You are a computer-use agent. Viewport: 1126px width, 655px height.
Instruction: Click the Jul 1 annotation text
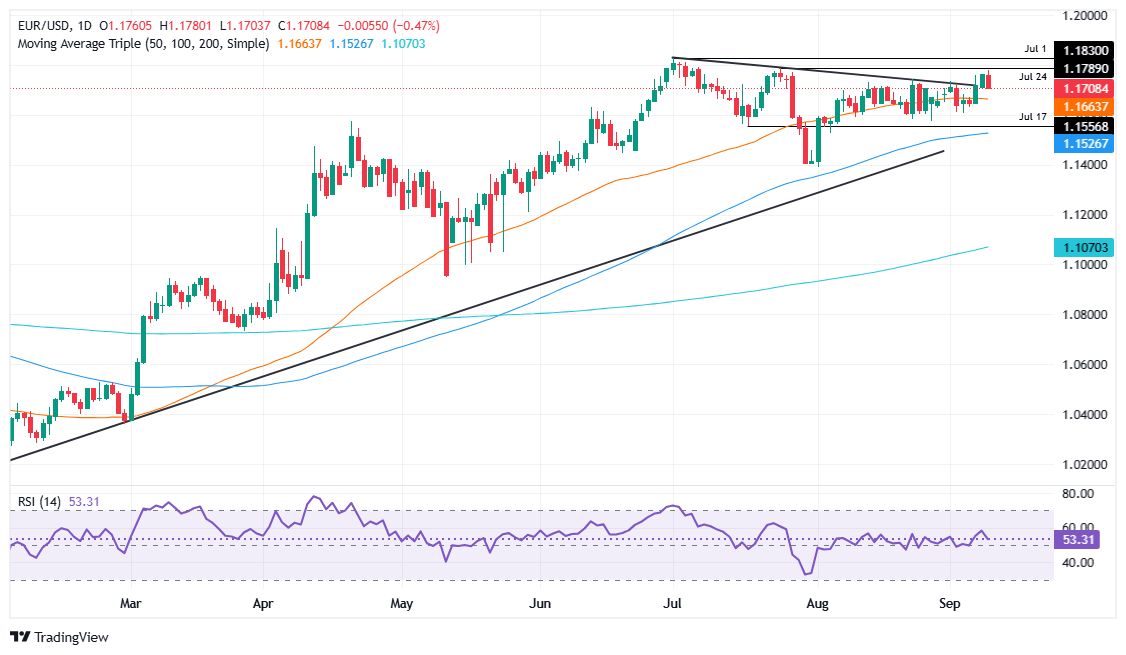click(1035, 49)
